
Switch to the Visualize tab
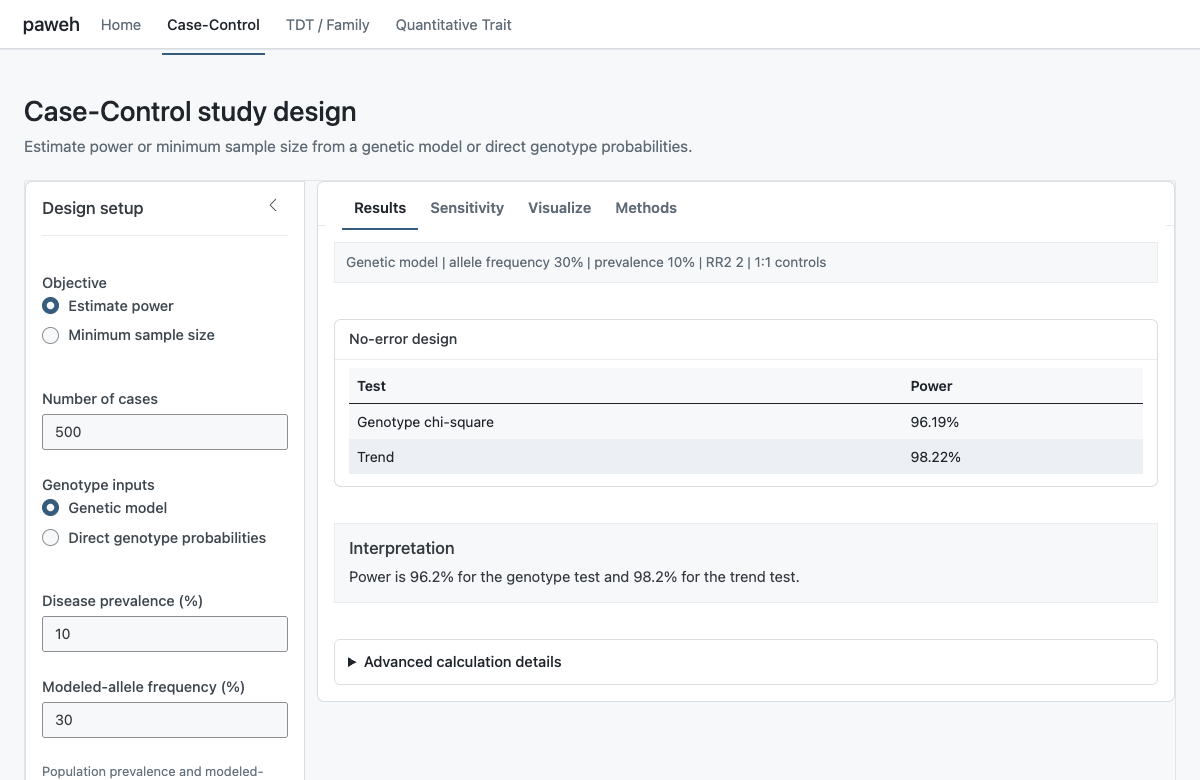pyautogui.click(x=559, y=208)
